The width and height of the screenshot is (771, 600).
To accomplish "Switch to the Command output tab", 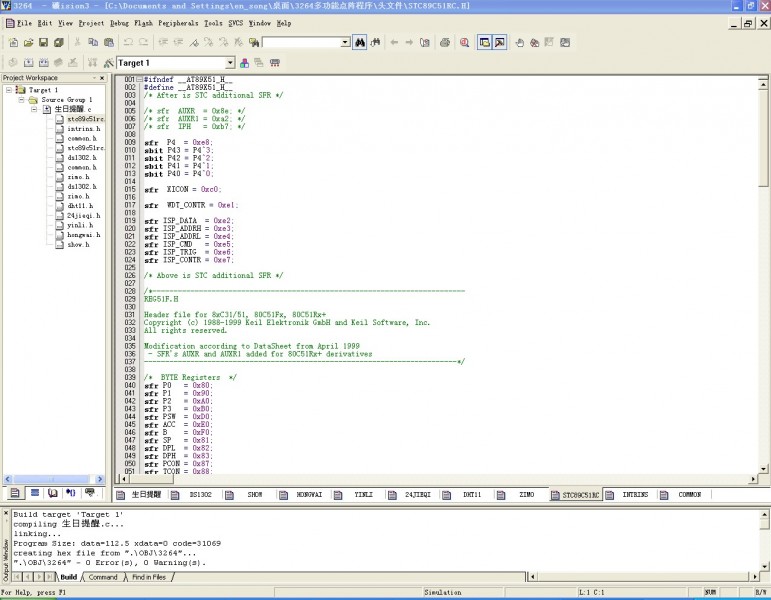I will pos(102,577).
